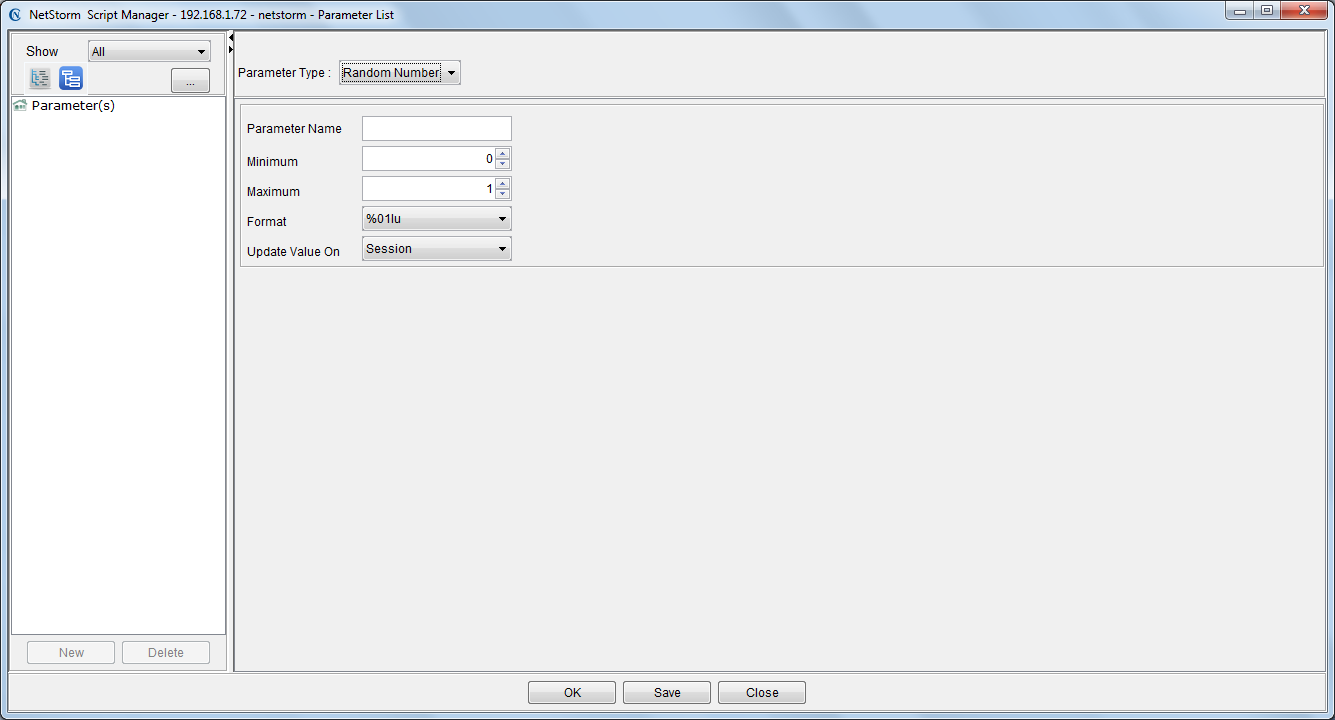Decrease the Minimum value with the down arrow
The width and height of the screenshot is (1335, 720).
502,164
